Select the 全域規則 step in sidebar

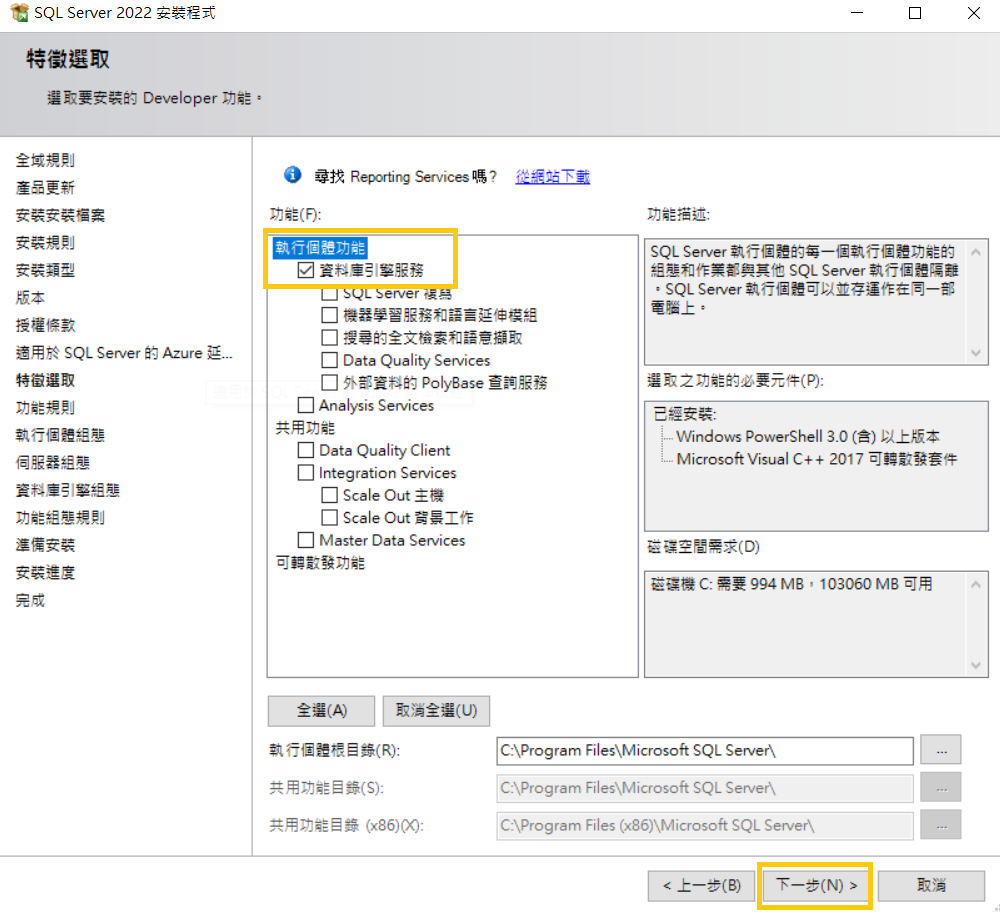[45, 160]
